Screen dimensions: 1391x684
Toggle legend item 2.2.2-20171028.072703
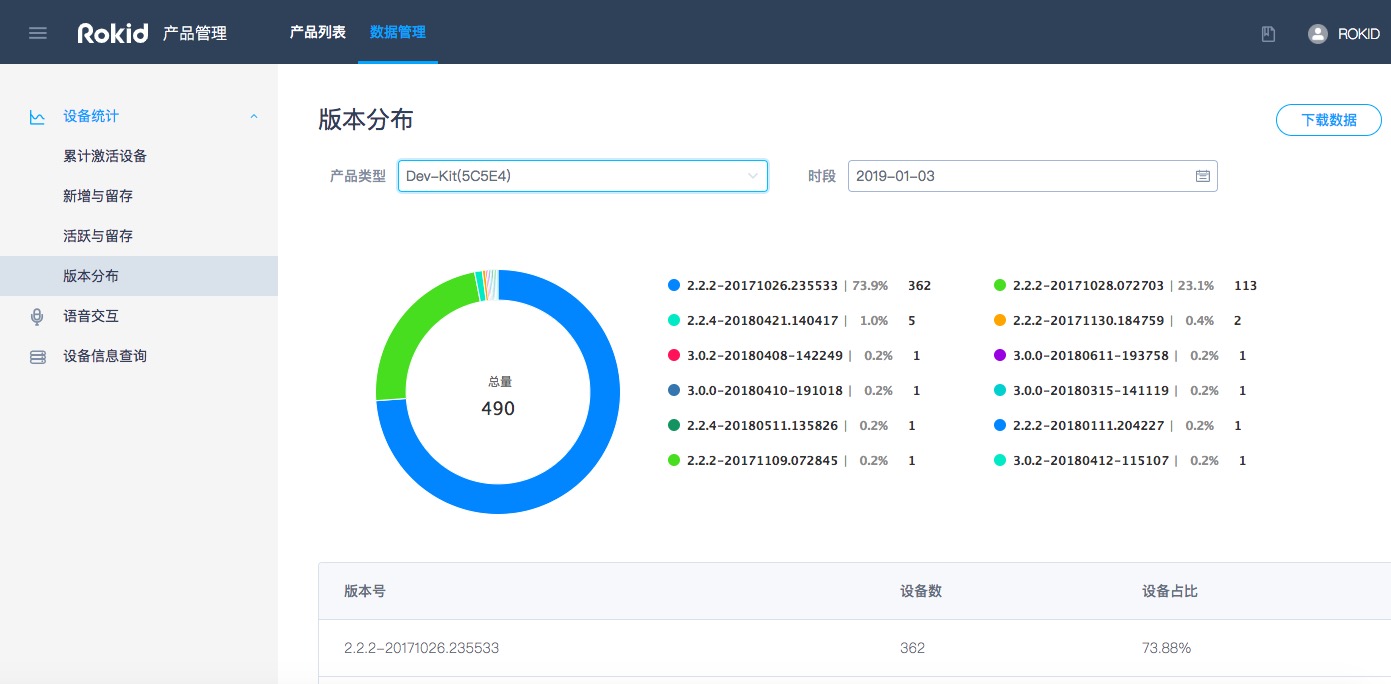pos(1087,286)
